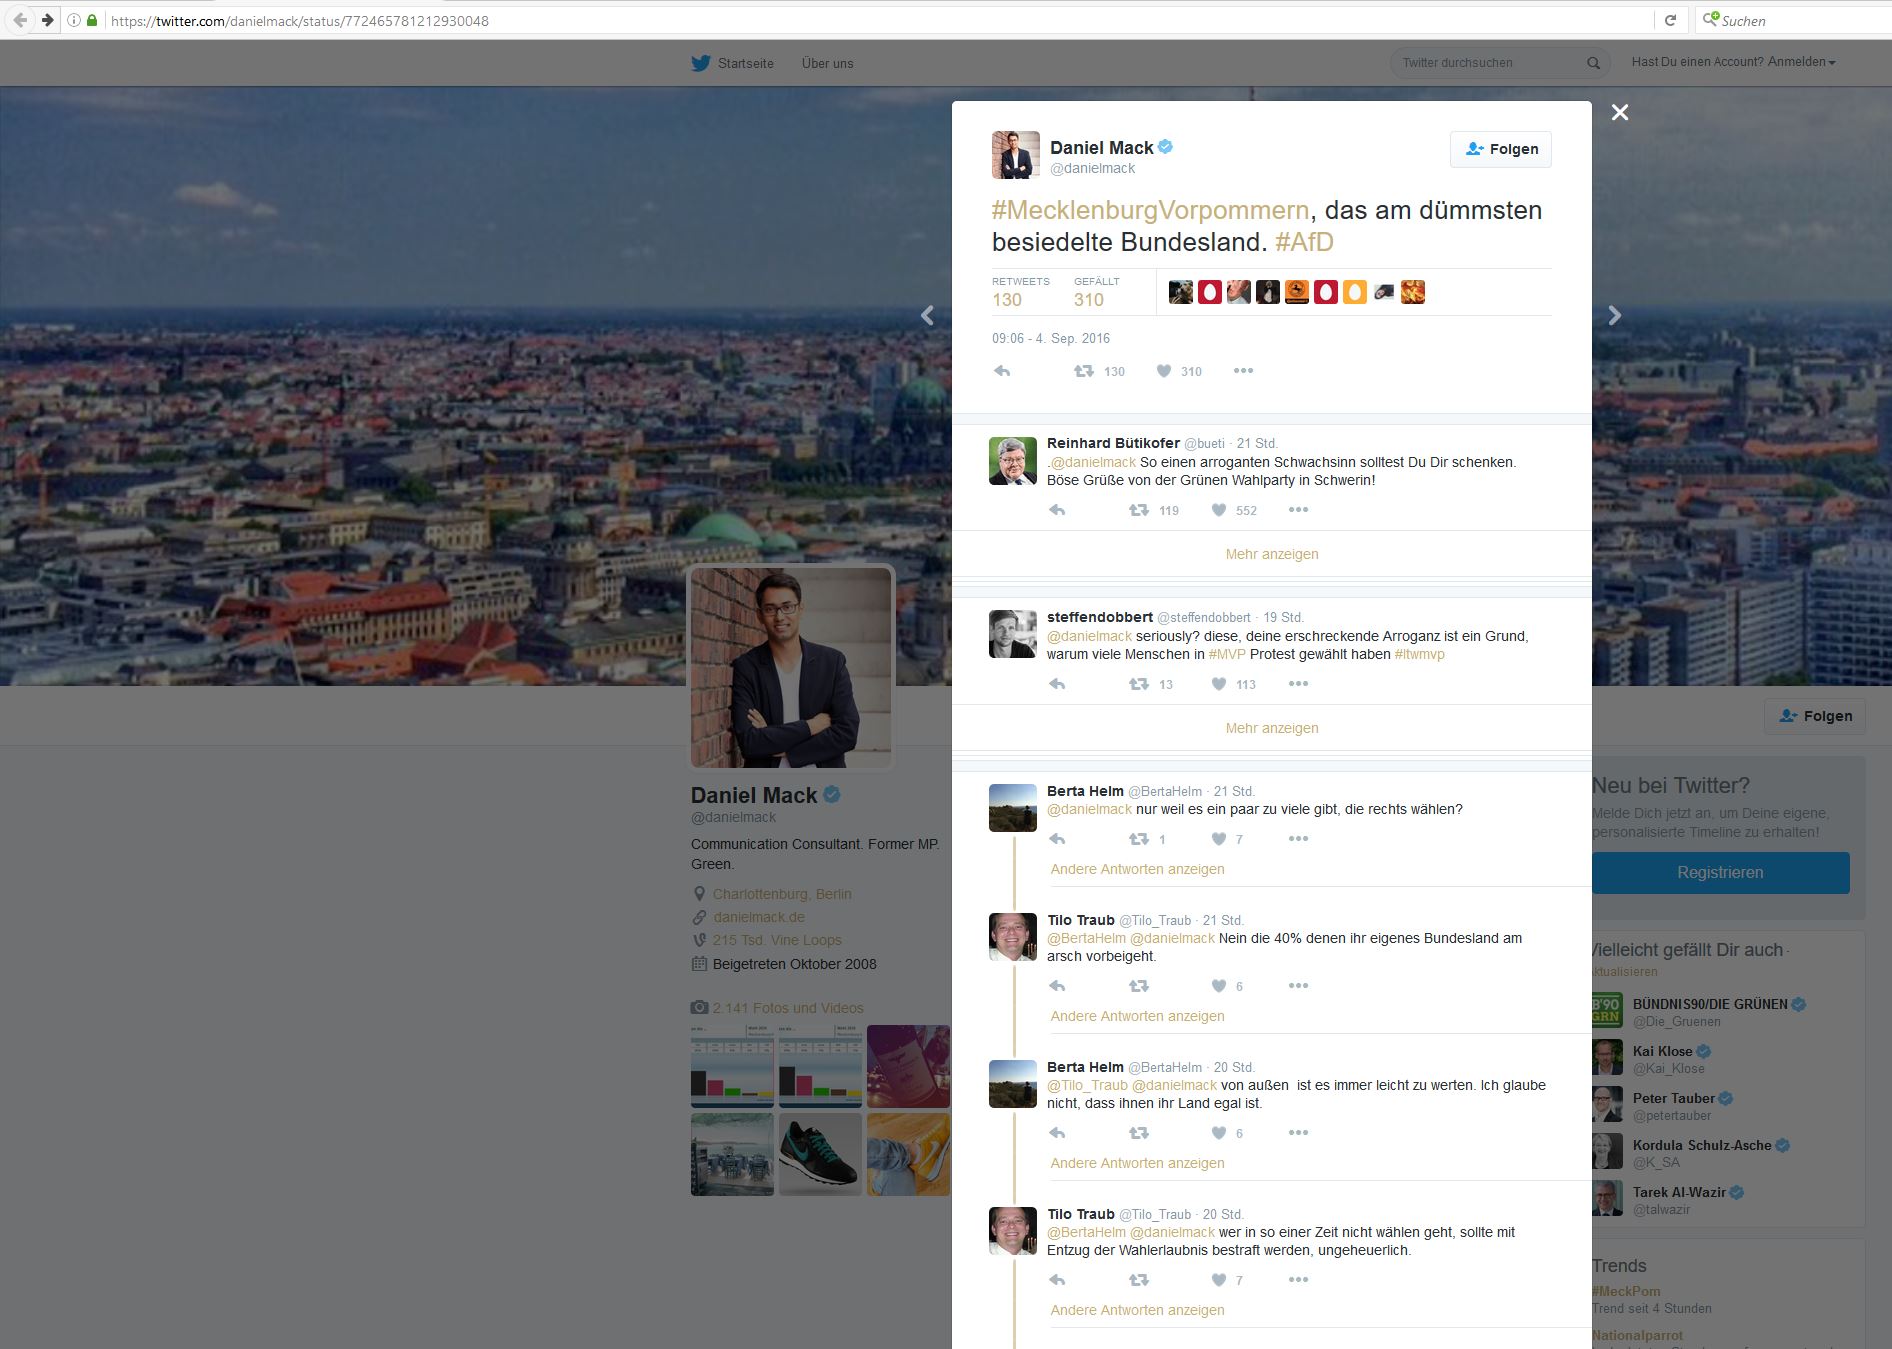Open Reinhard Bütikofer's avatar
The image size is (1892, 1349).
pyautogui.click(x=1013, y=461)
